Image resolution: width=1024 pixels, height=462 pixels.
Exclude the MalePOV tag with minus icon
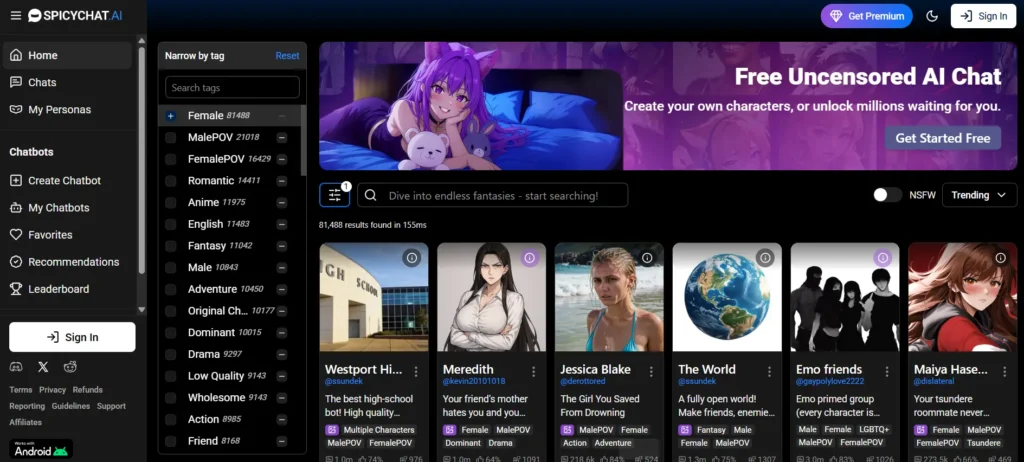(281, 137)
